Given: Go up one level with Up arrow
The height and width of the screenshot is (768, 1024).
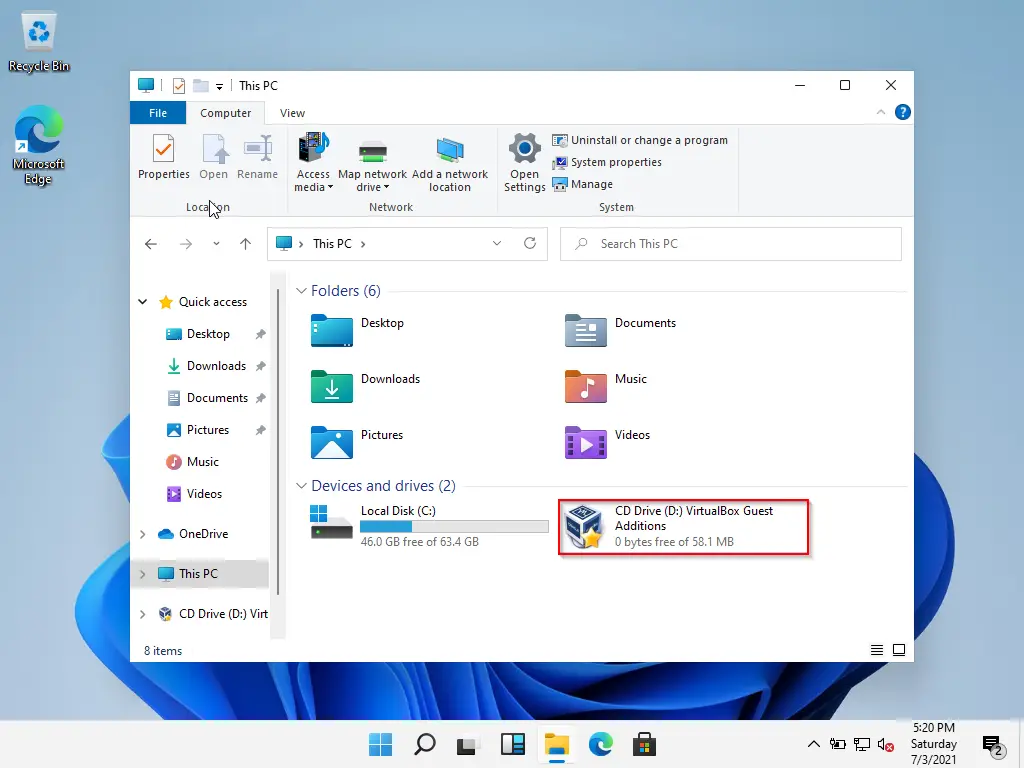Looking at the screenshot, I should click(246, 244).
